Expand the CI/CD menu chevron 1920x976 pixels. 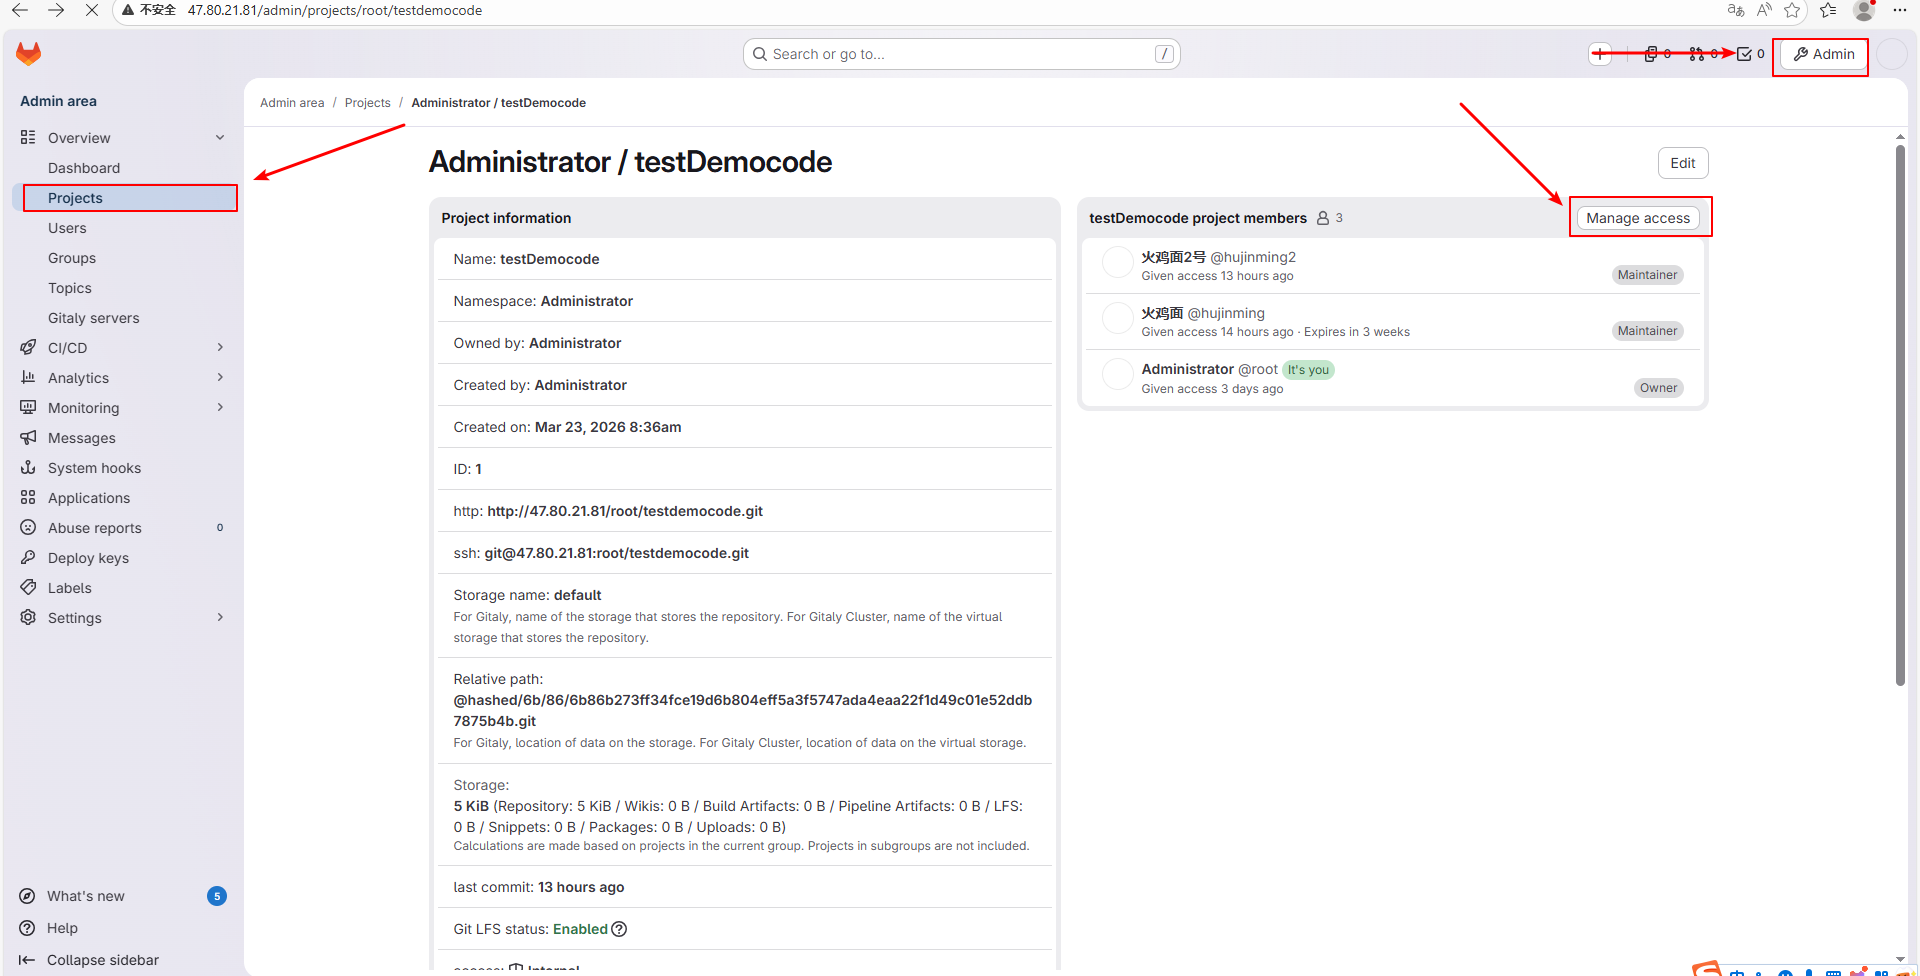click(x=220, y=347)
